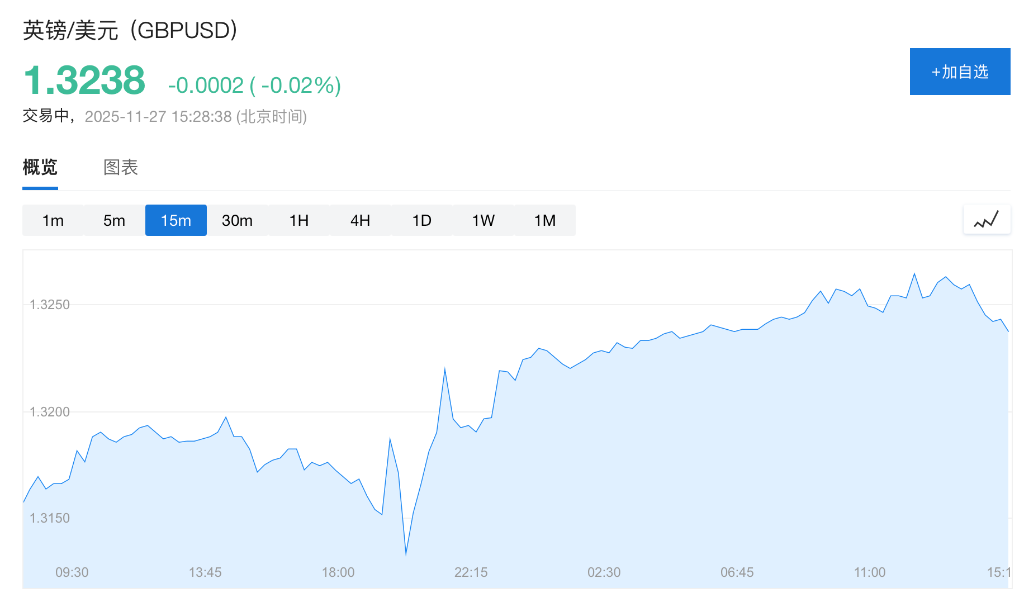The height and width of the screenshot is (598, 1024).
Task: Click the 06:45 time axis label
Action: [737, 572]
